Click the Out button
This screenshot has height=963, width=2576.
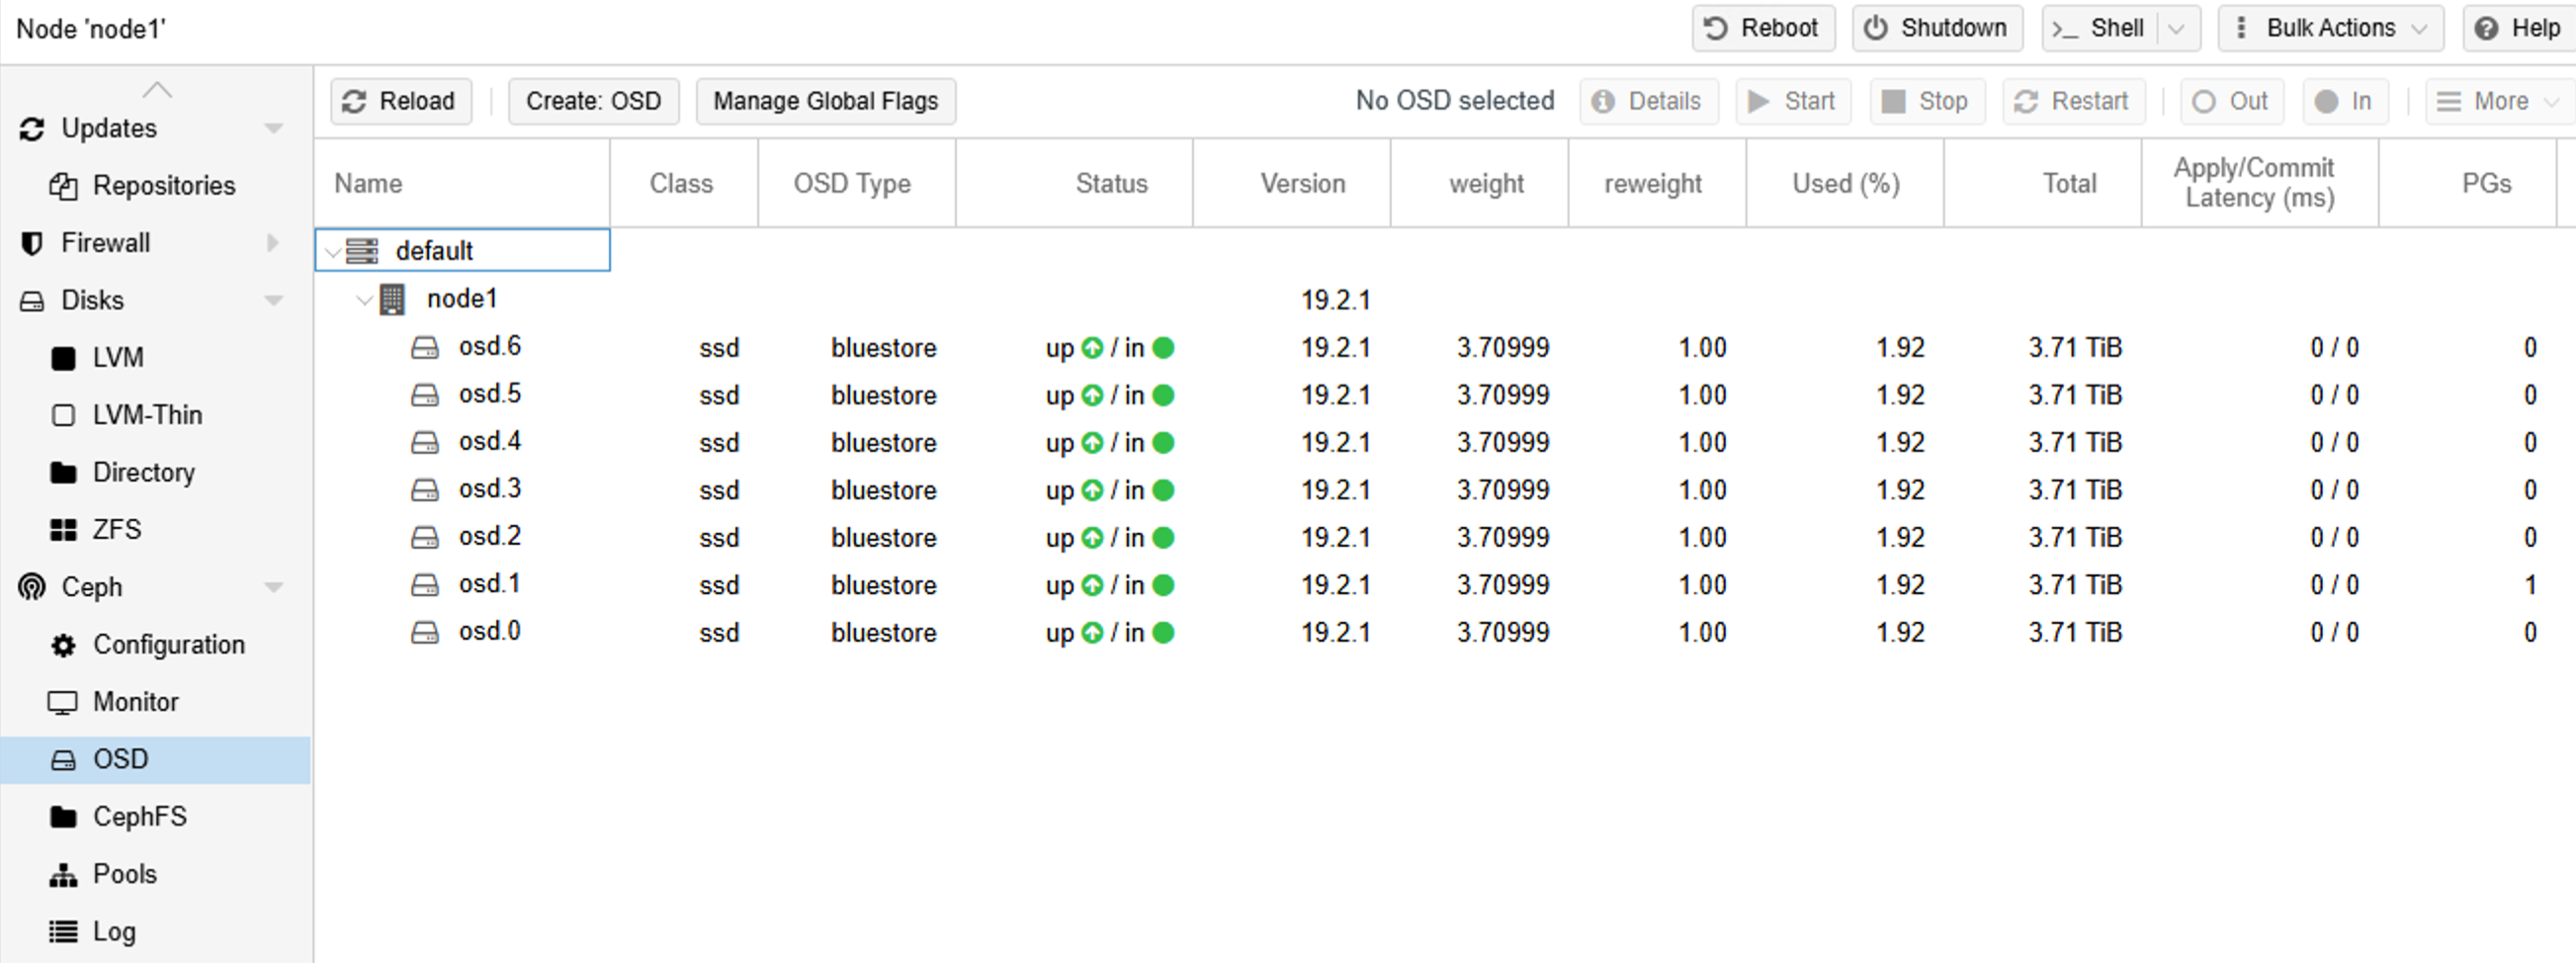[2231, 101]
